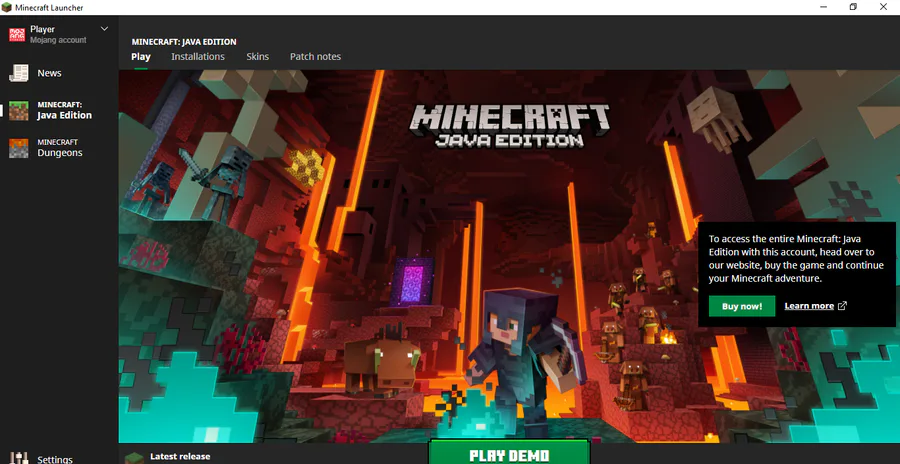The width and height of the screenshot is (900, 464).
Task: Click the Minecraft Java Edition banner logo
Action: [509, 126]
